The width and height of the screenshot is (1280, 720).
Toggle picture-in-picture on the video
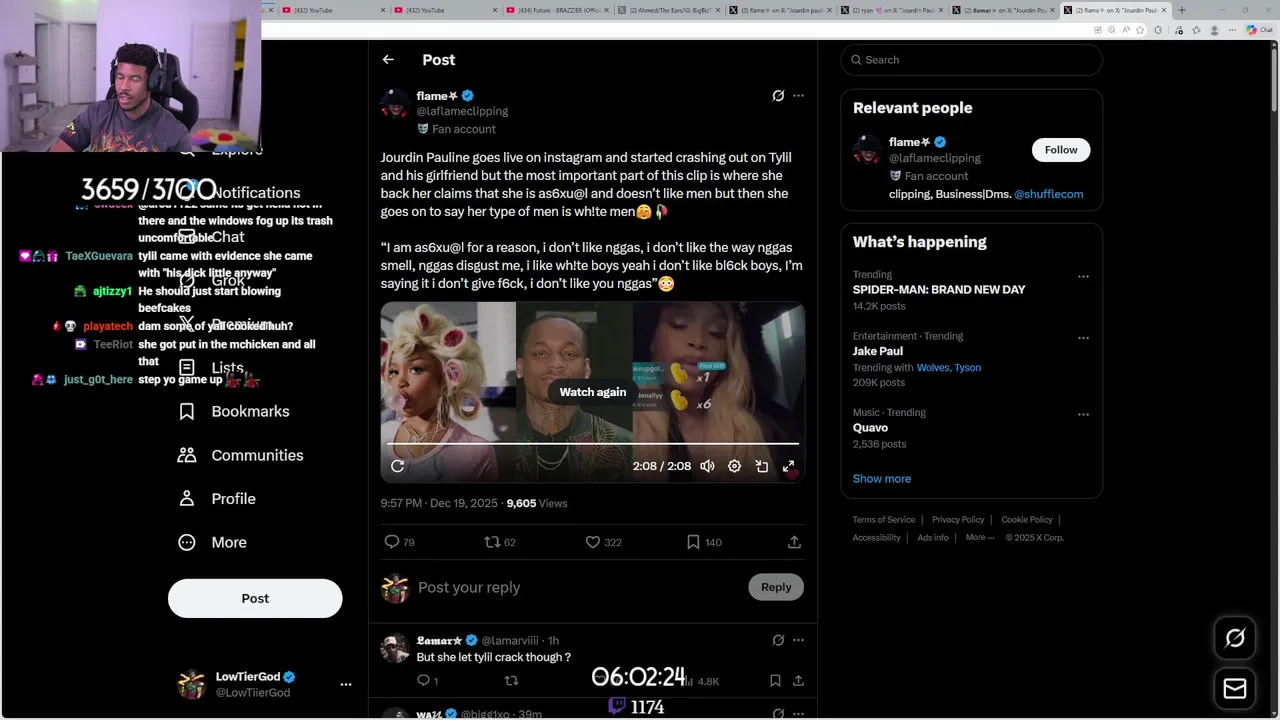(x=761, y=466)
